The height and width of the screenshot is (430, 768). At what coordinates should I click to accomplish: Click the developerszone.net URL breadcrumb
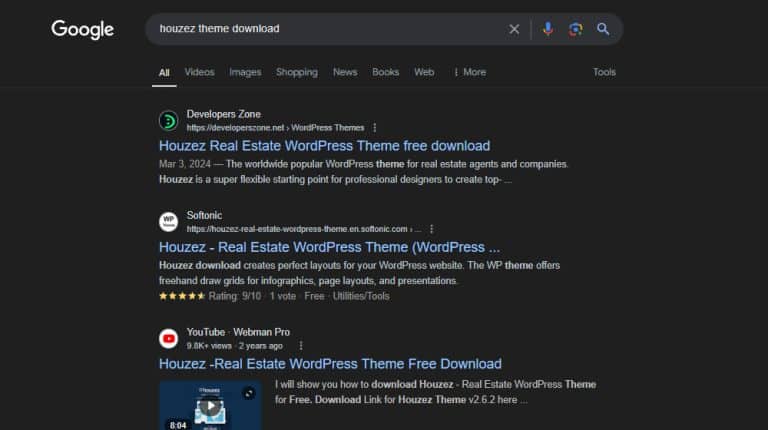[x=275, y=128]
